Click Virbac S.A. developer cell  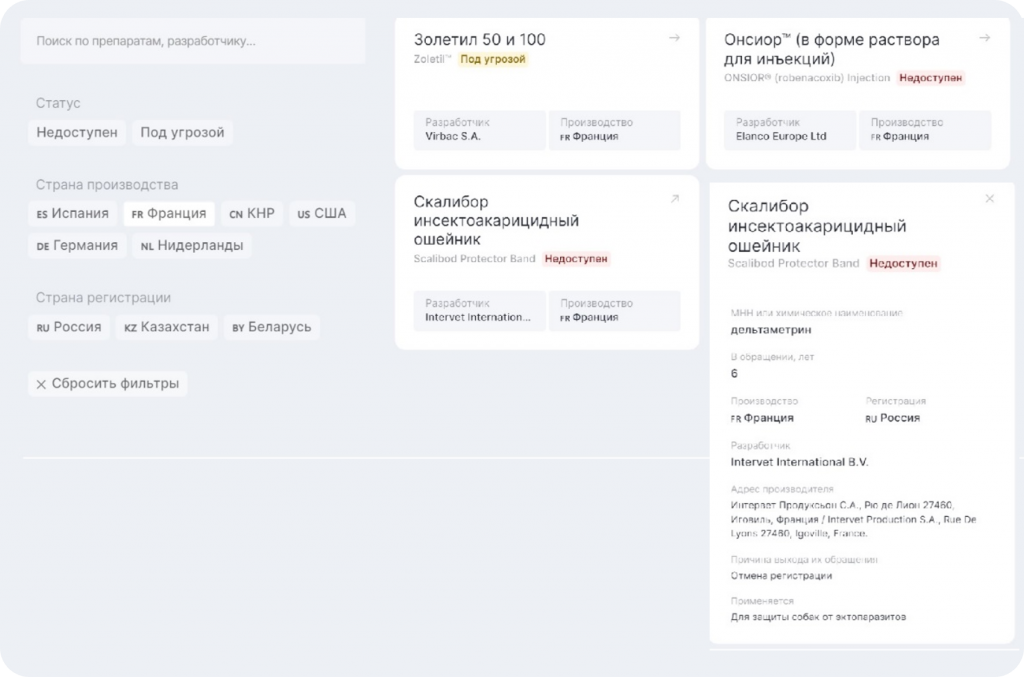coord(479,130)
